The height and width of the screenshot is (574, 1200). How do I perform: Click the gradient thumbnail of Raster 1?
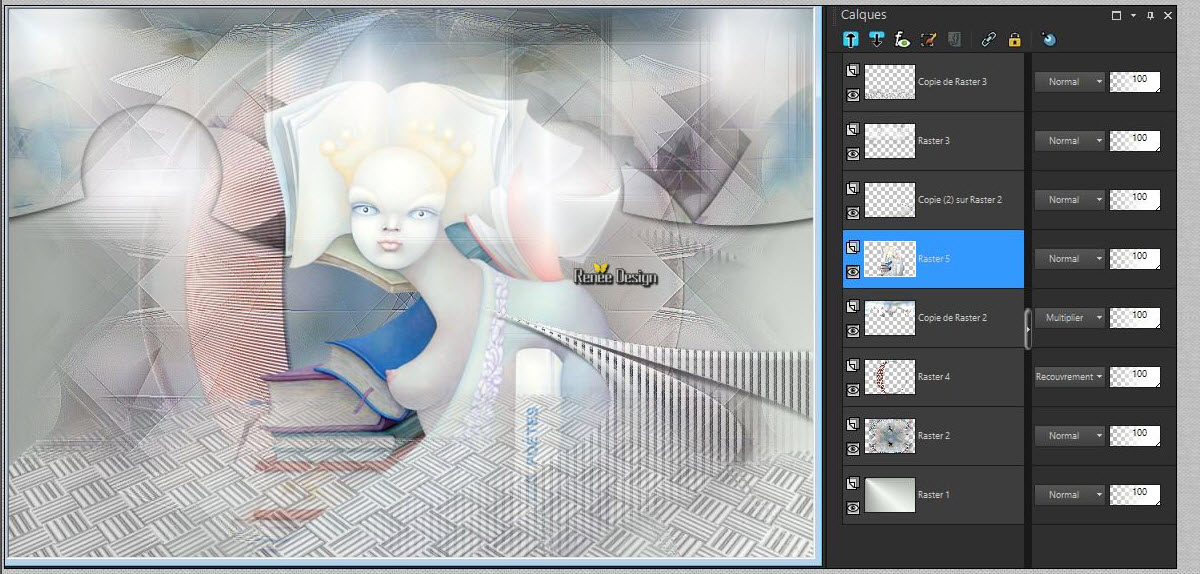(890, 495)
